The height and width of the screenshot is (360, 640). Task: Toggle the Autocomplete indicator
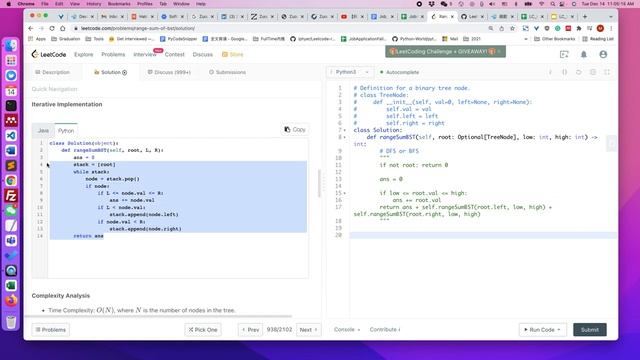tap(399, 72)
